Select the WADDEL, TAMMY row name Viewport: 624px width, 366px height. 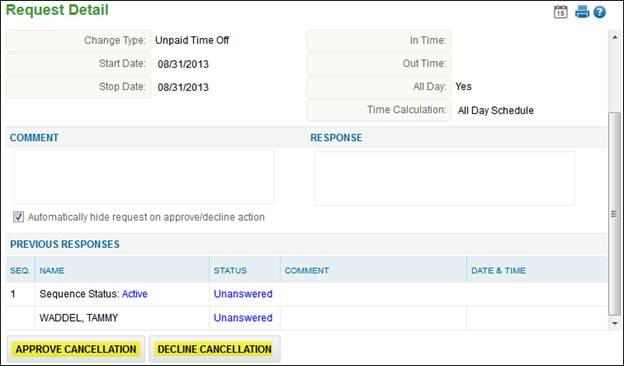[x=79, y=318]
